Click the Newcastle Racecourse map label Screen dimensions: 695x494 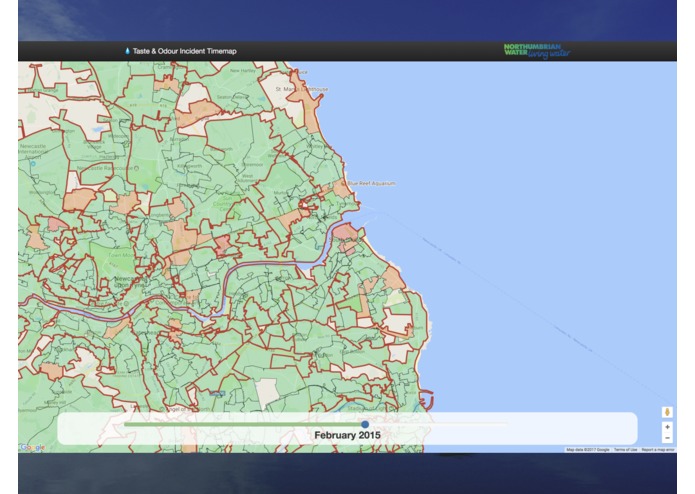(105, 168)
